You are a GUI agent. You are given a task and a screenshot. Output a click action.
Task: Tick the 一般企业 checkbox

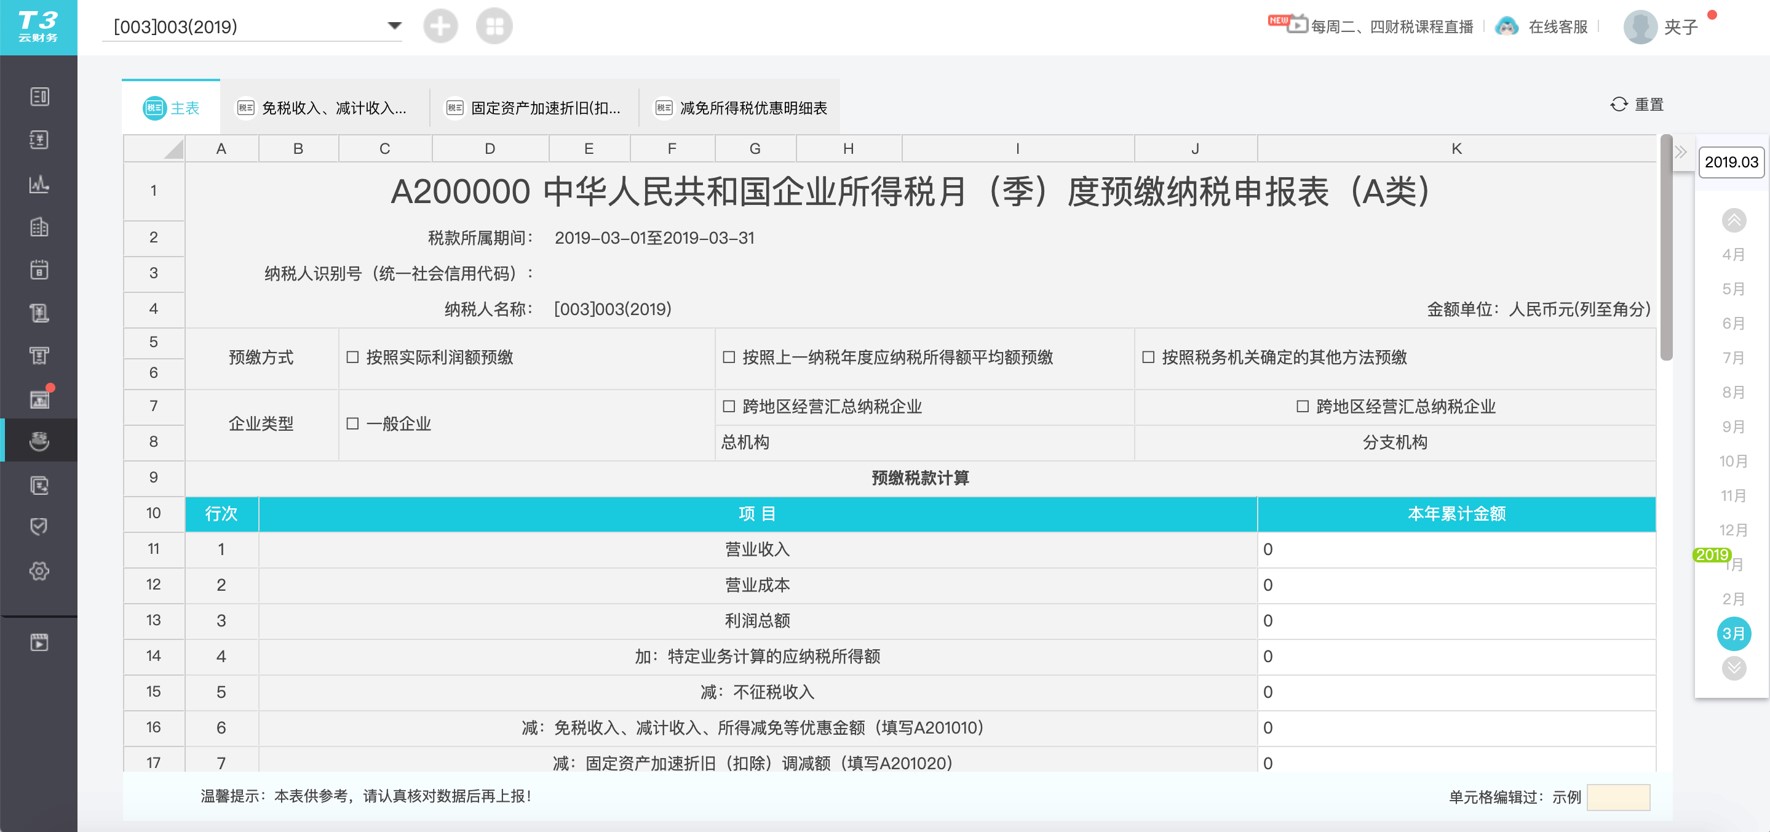tap(353, 424)
